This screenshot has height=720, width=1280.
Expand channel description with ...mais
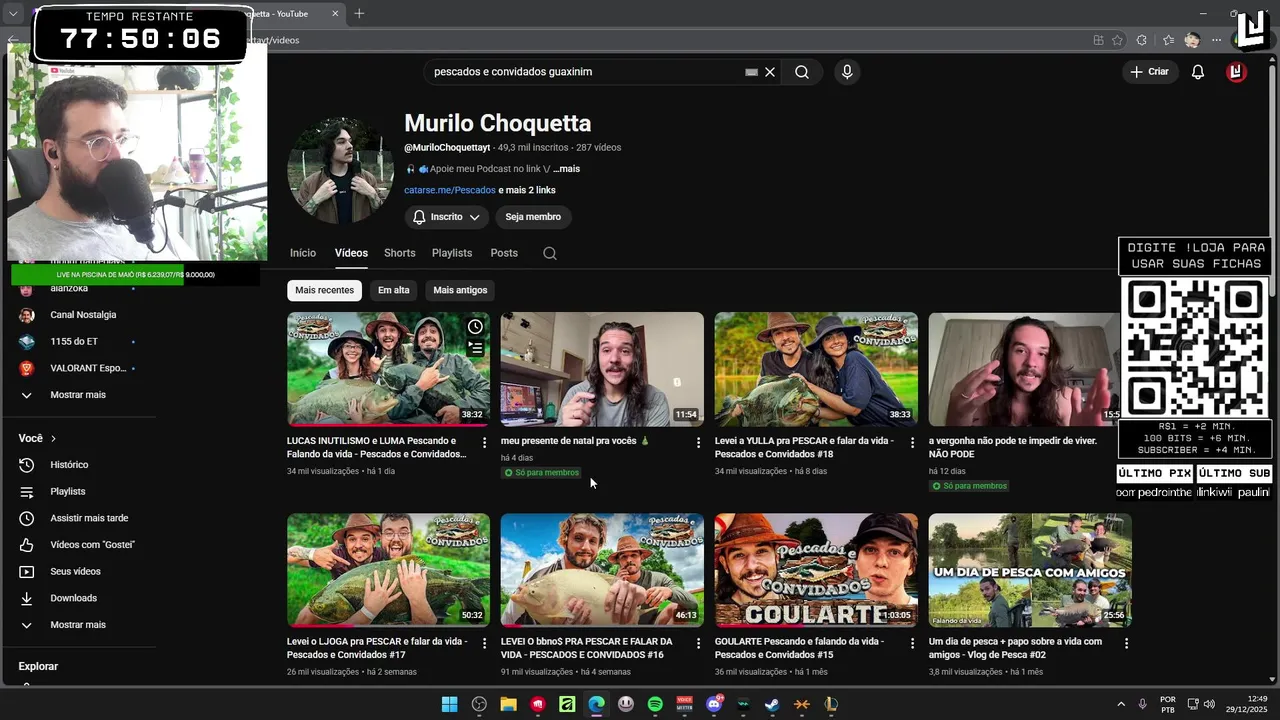(566, 169)
